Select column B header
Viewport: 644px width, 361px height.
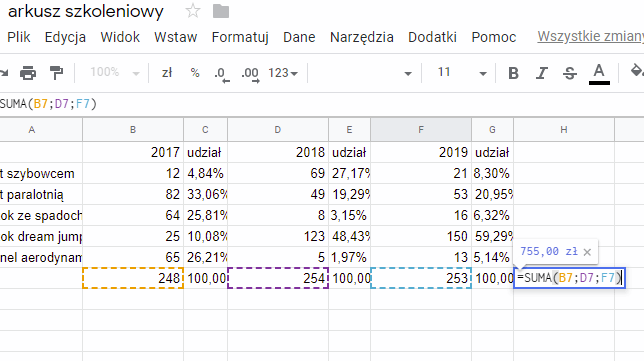(x=133, y=130)
